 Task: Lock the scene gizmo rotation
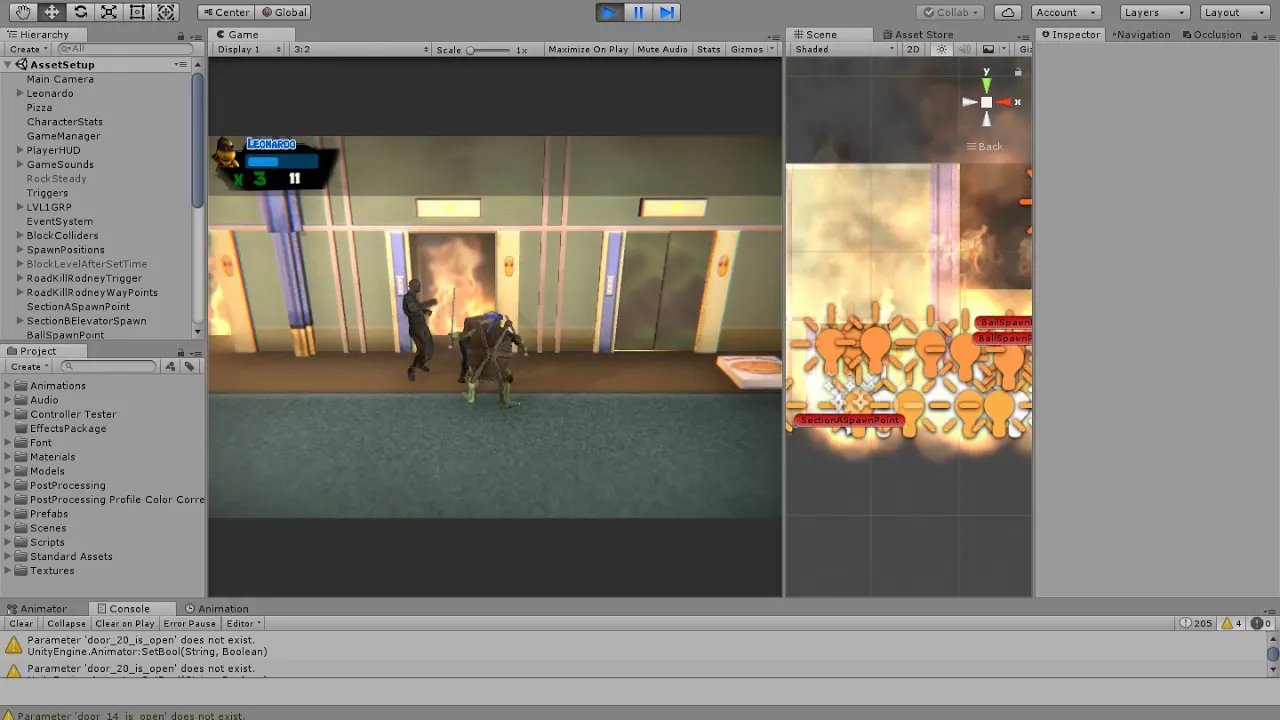click(1018, 72)
